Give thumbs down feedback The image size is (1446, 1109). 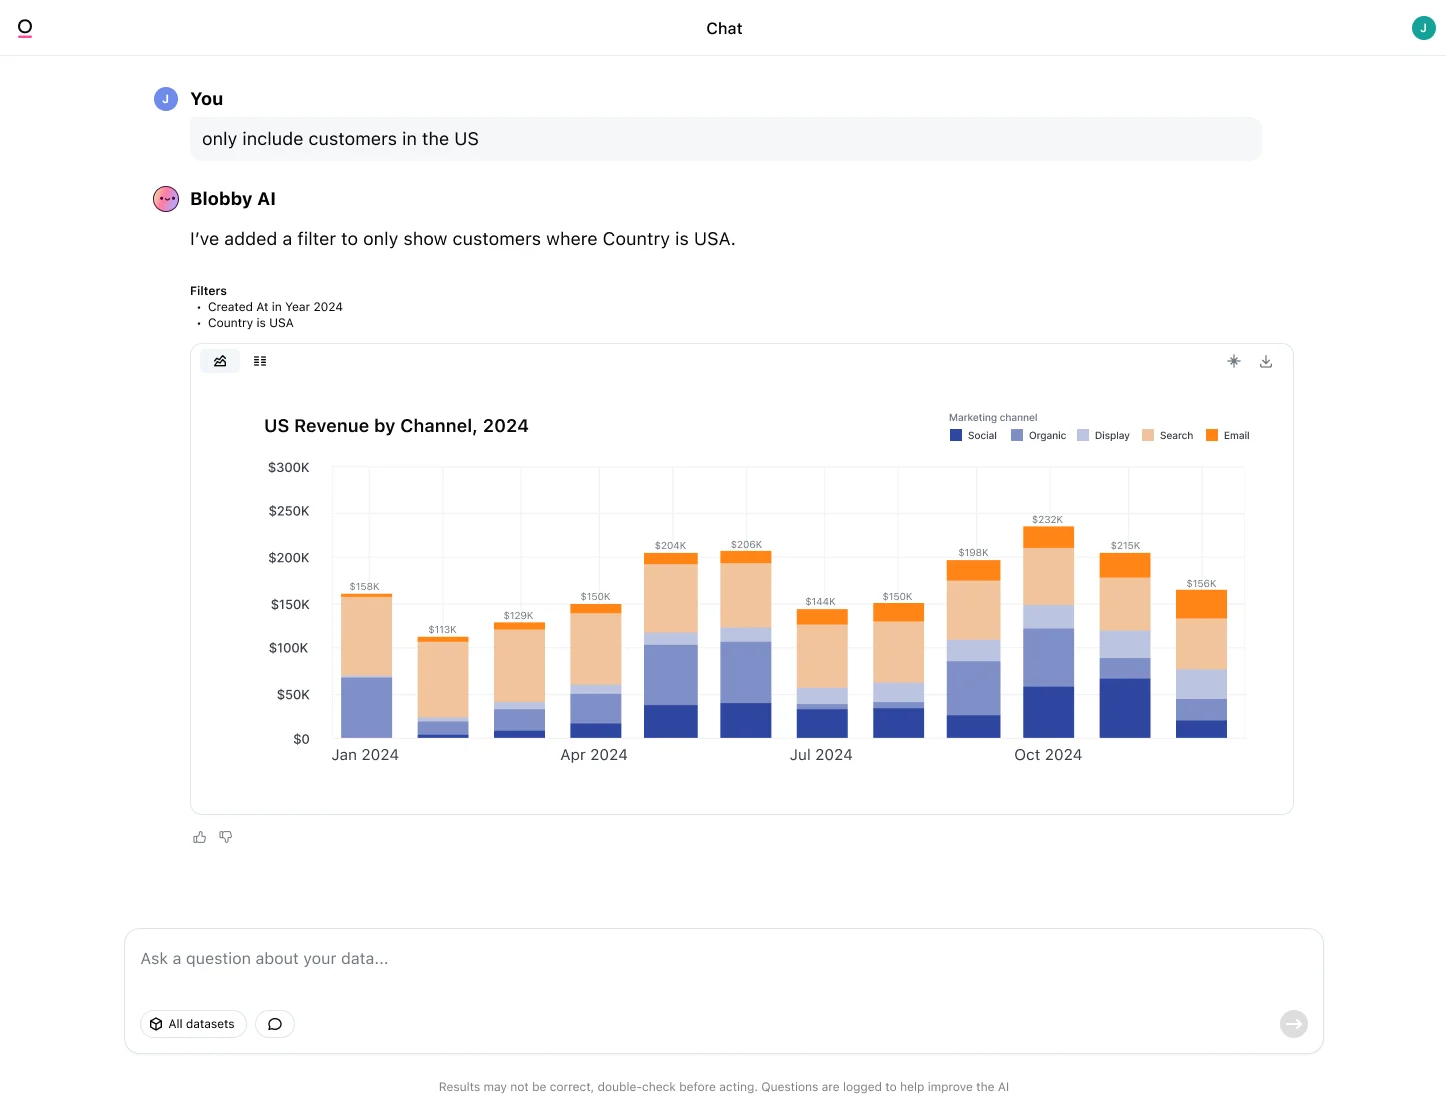pos(226,837)
